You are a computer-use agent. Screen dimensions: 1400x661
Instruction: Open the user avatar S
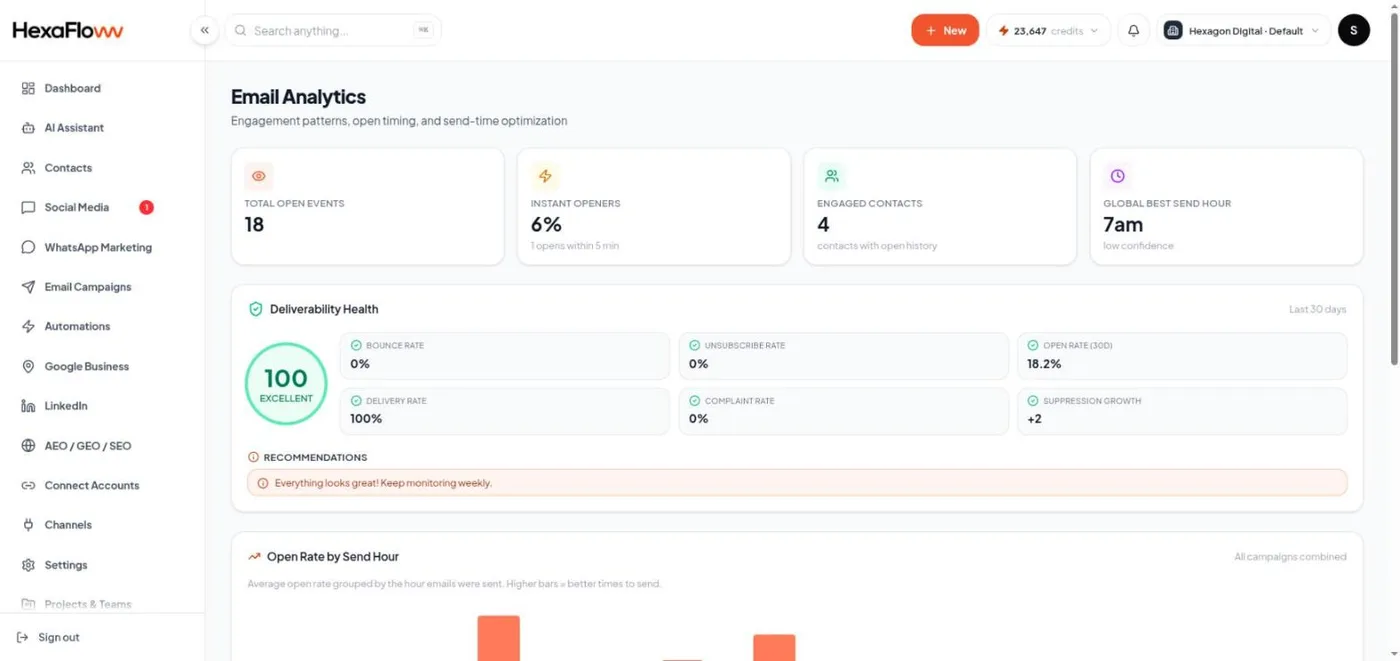pos(1353,31)
